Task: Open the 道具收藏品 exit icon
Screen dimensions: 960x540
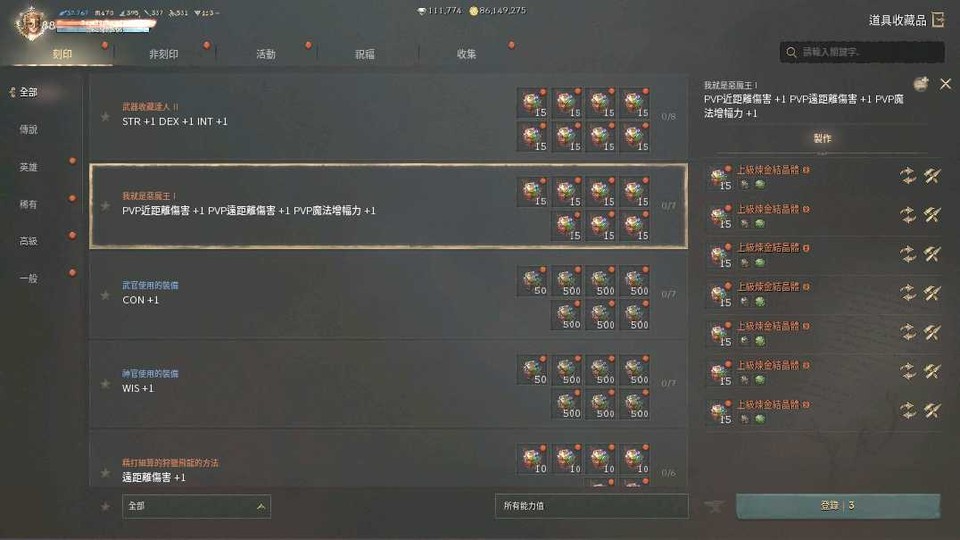Action: [x=938, y=20]
